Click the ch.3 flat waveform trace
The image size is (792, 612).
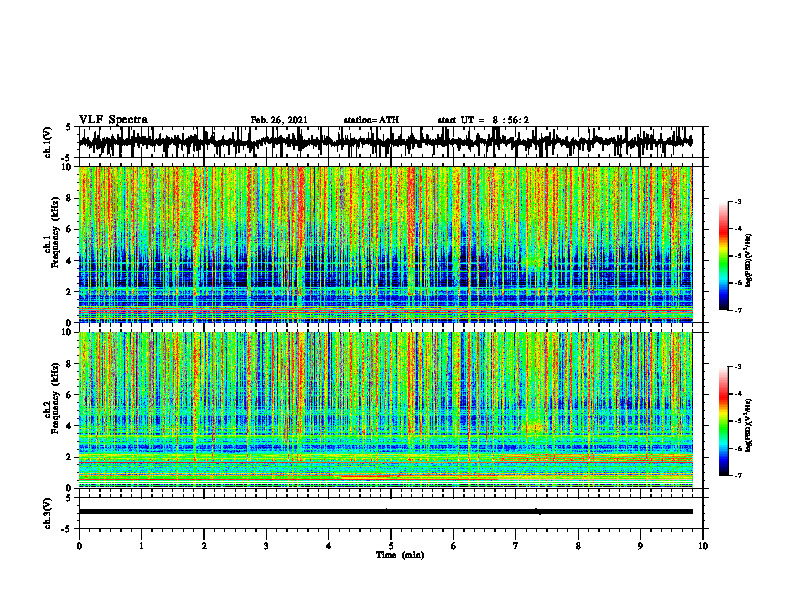pos(385,512)
